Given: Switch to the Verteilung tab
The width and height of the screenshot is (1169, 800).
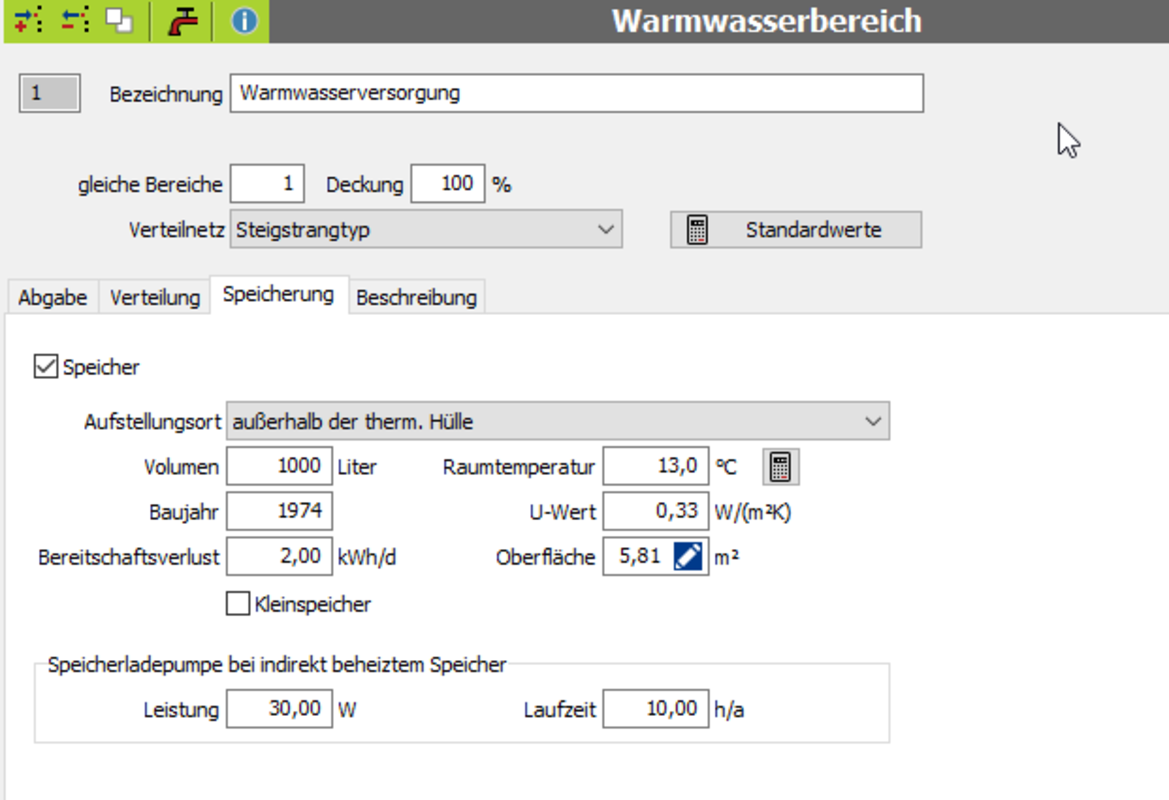Looking at the screenshot, I should point(155,298).
